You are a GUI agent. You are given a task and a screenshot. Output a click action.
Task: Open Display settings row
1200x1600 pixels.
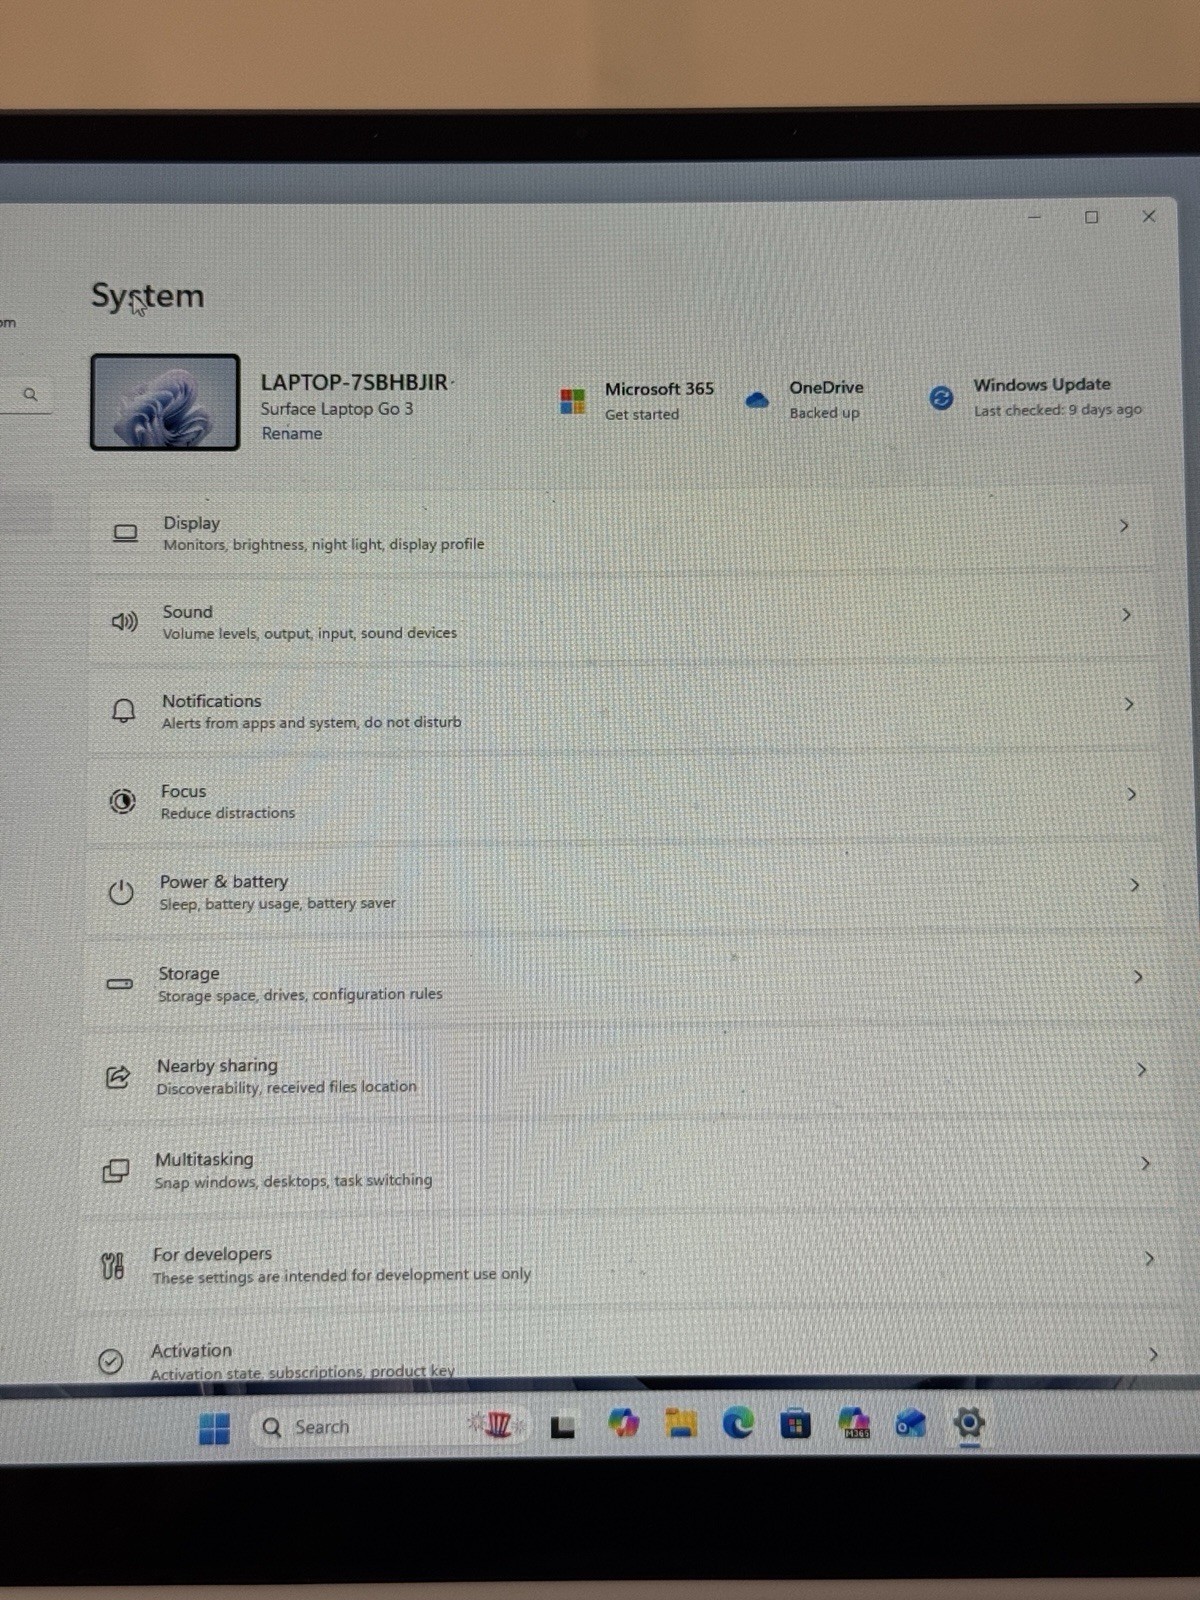point(622,532)
